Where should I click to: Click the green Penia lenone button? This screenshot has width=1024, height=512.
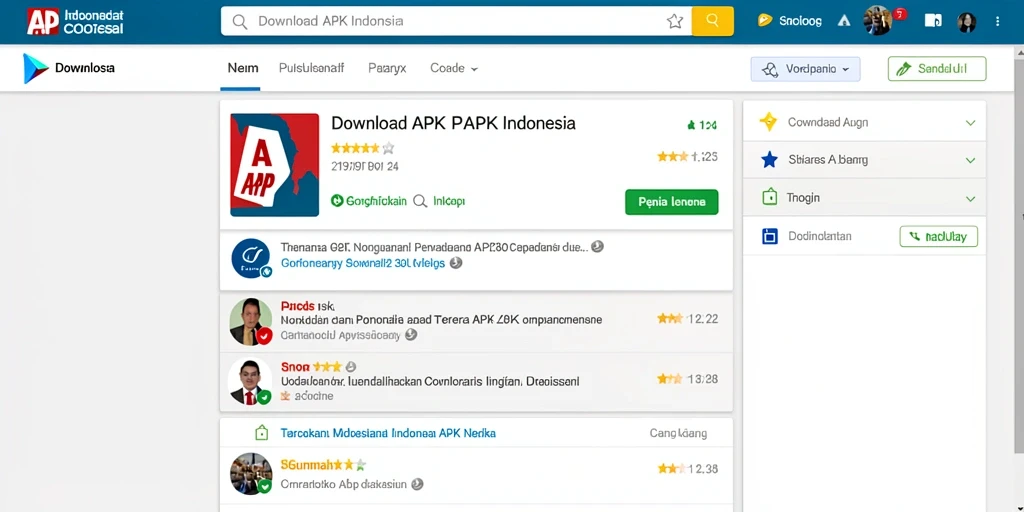point(671,202)
